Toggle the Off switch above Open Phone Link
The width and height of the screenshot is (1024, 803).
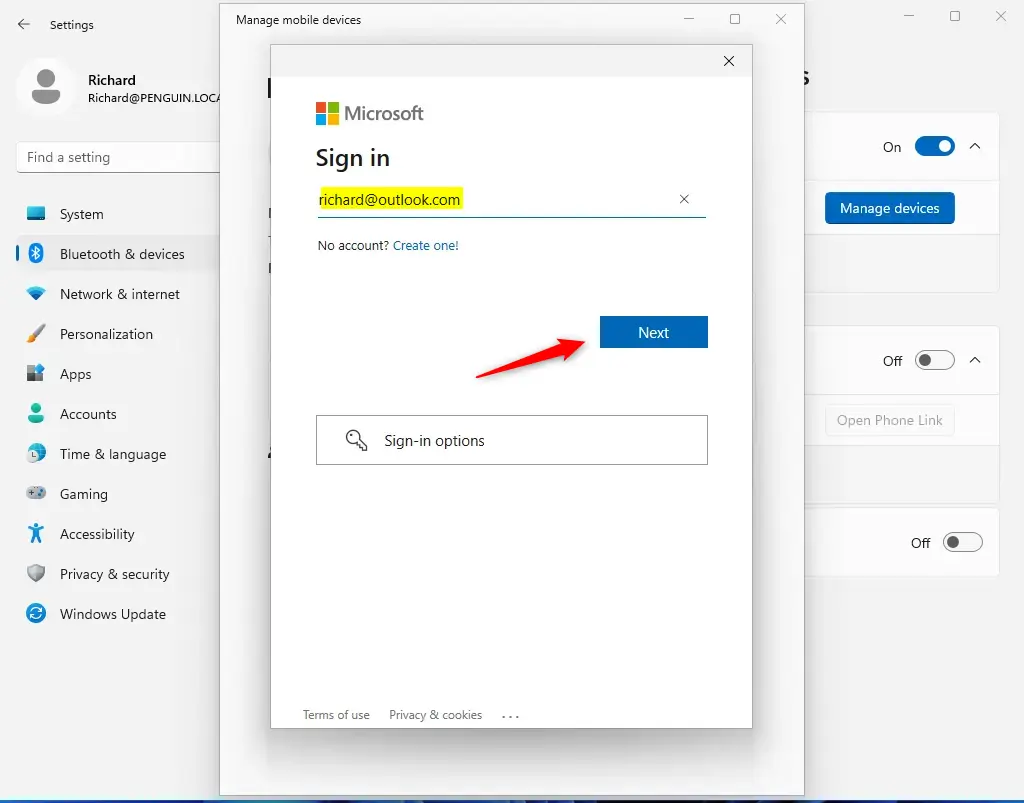point(934,360)
